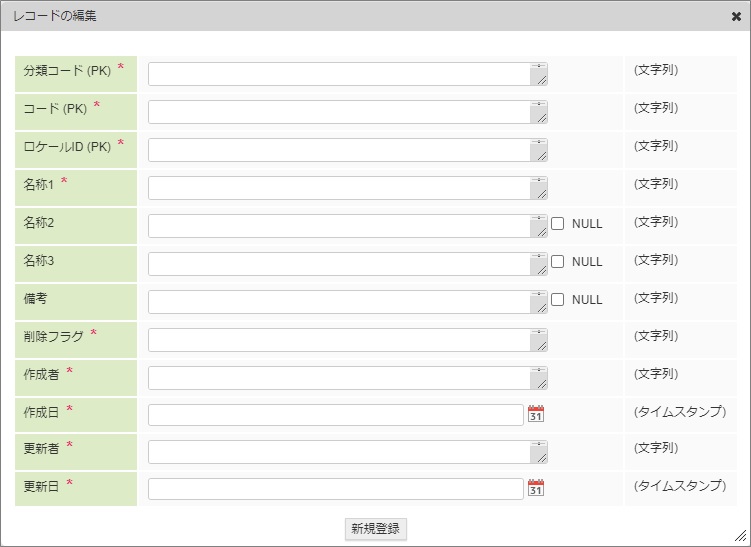Click the 更新日 timestamp input
The width and height of the screenshot is (751, 547).
335,489
